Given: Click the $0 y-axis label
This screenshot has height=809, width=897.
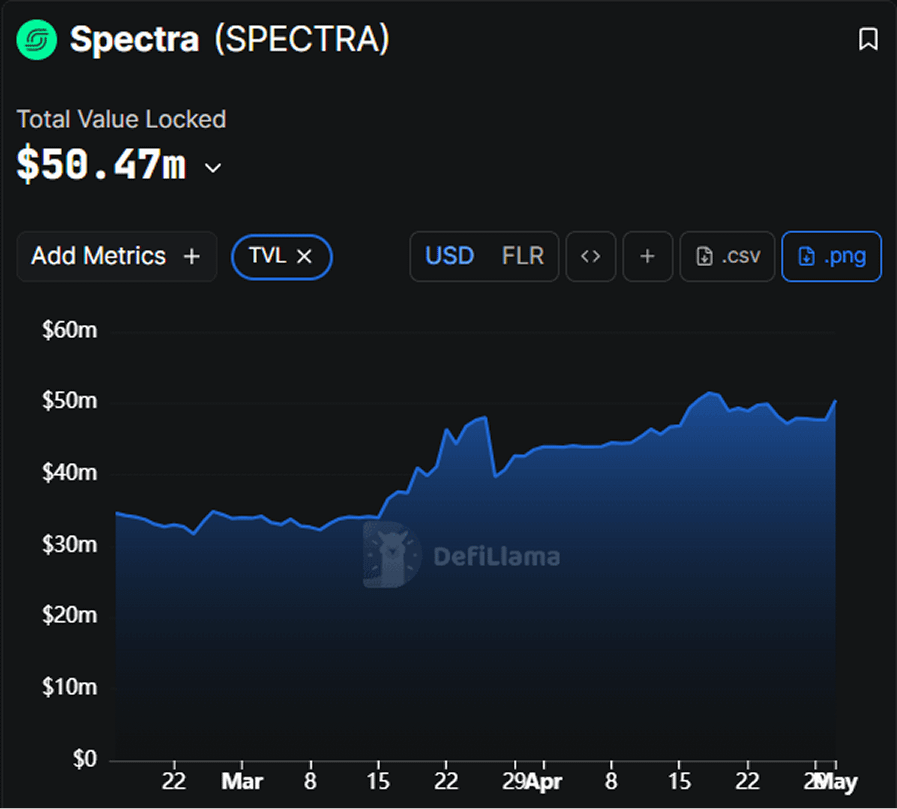Looking at the screenshot, I should [x=85, y=758].
